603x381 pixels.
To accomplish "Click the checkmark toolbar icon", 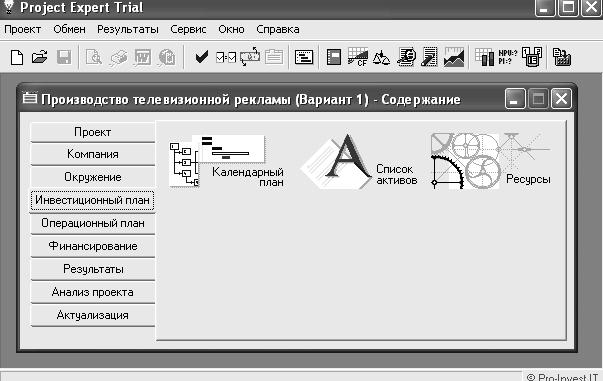I will [x=202, y=57].
